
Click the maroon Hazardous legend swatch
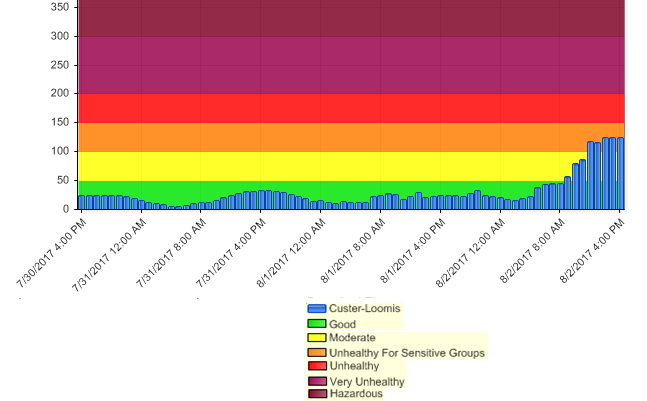point(317,394)
